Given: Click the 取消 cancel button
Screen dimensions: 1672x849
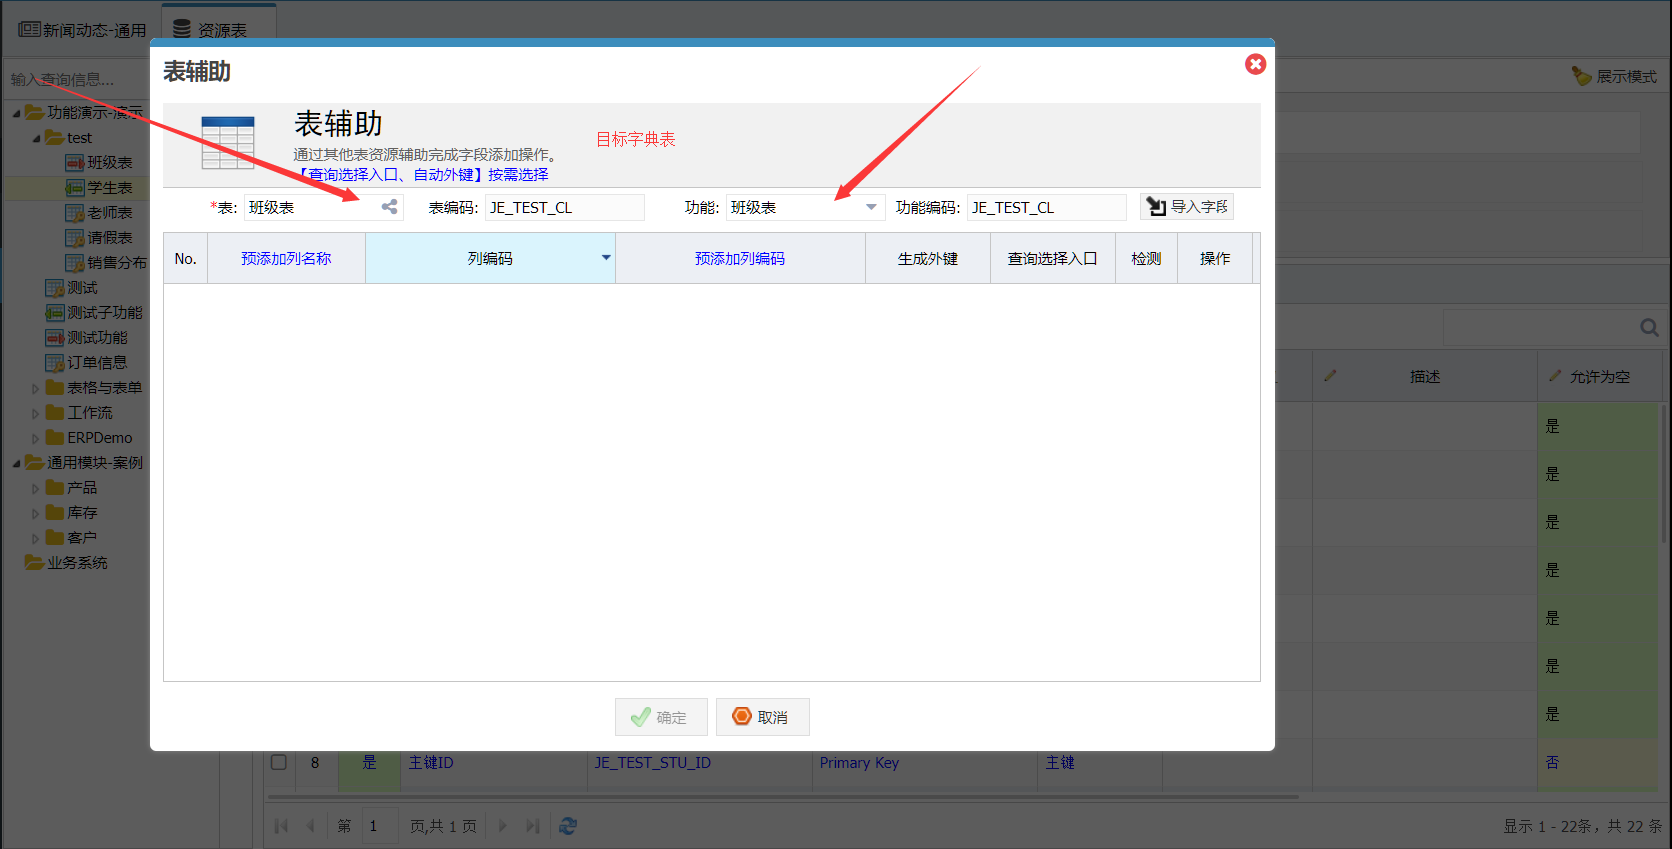Looking at the screenshot, I should [762, 717].
